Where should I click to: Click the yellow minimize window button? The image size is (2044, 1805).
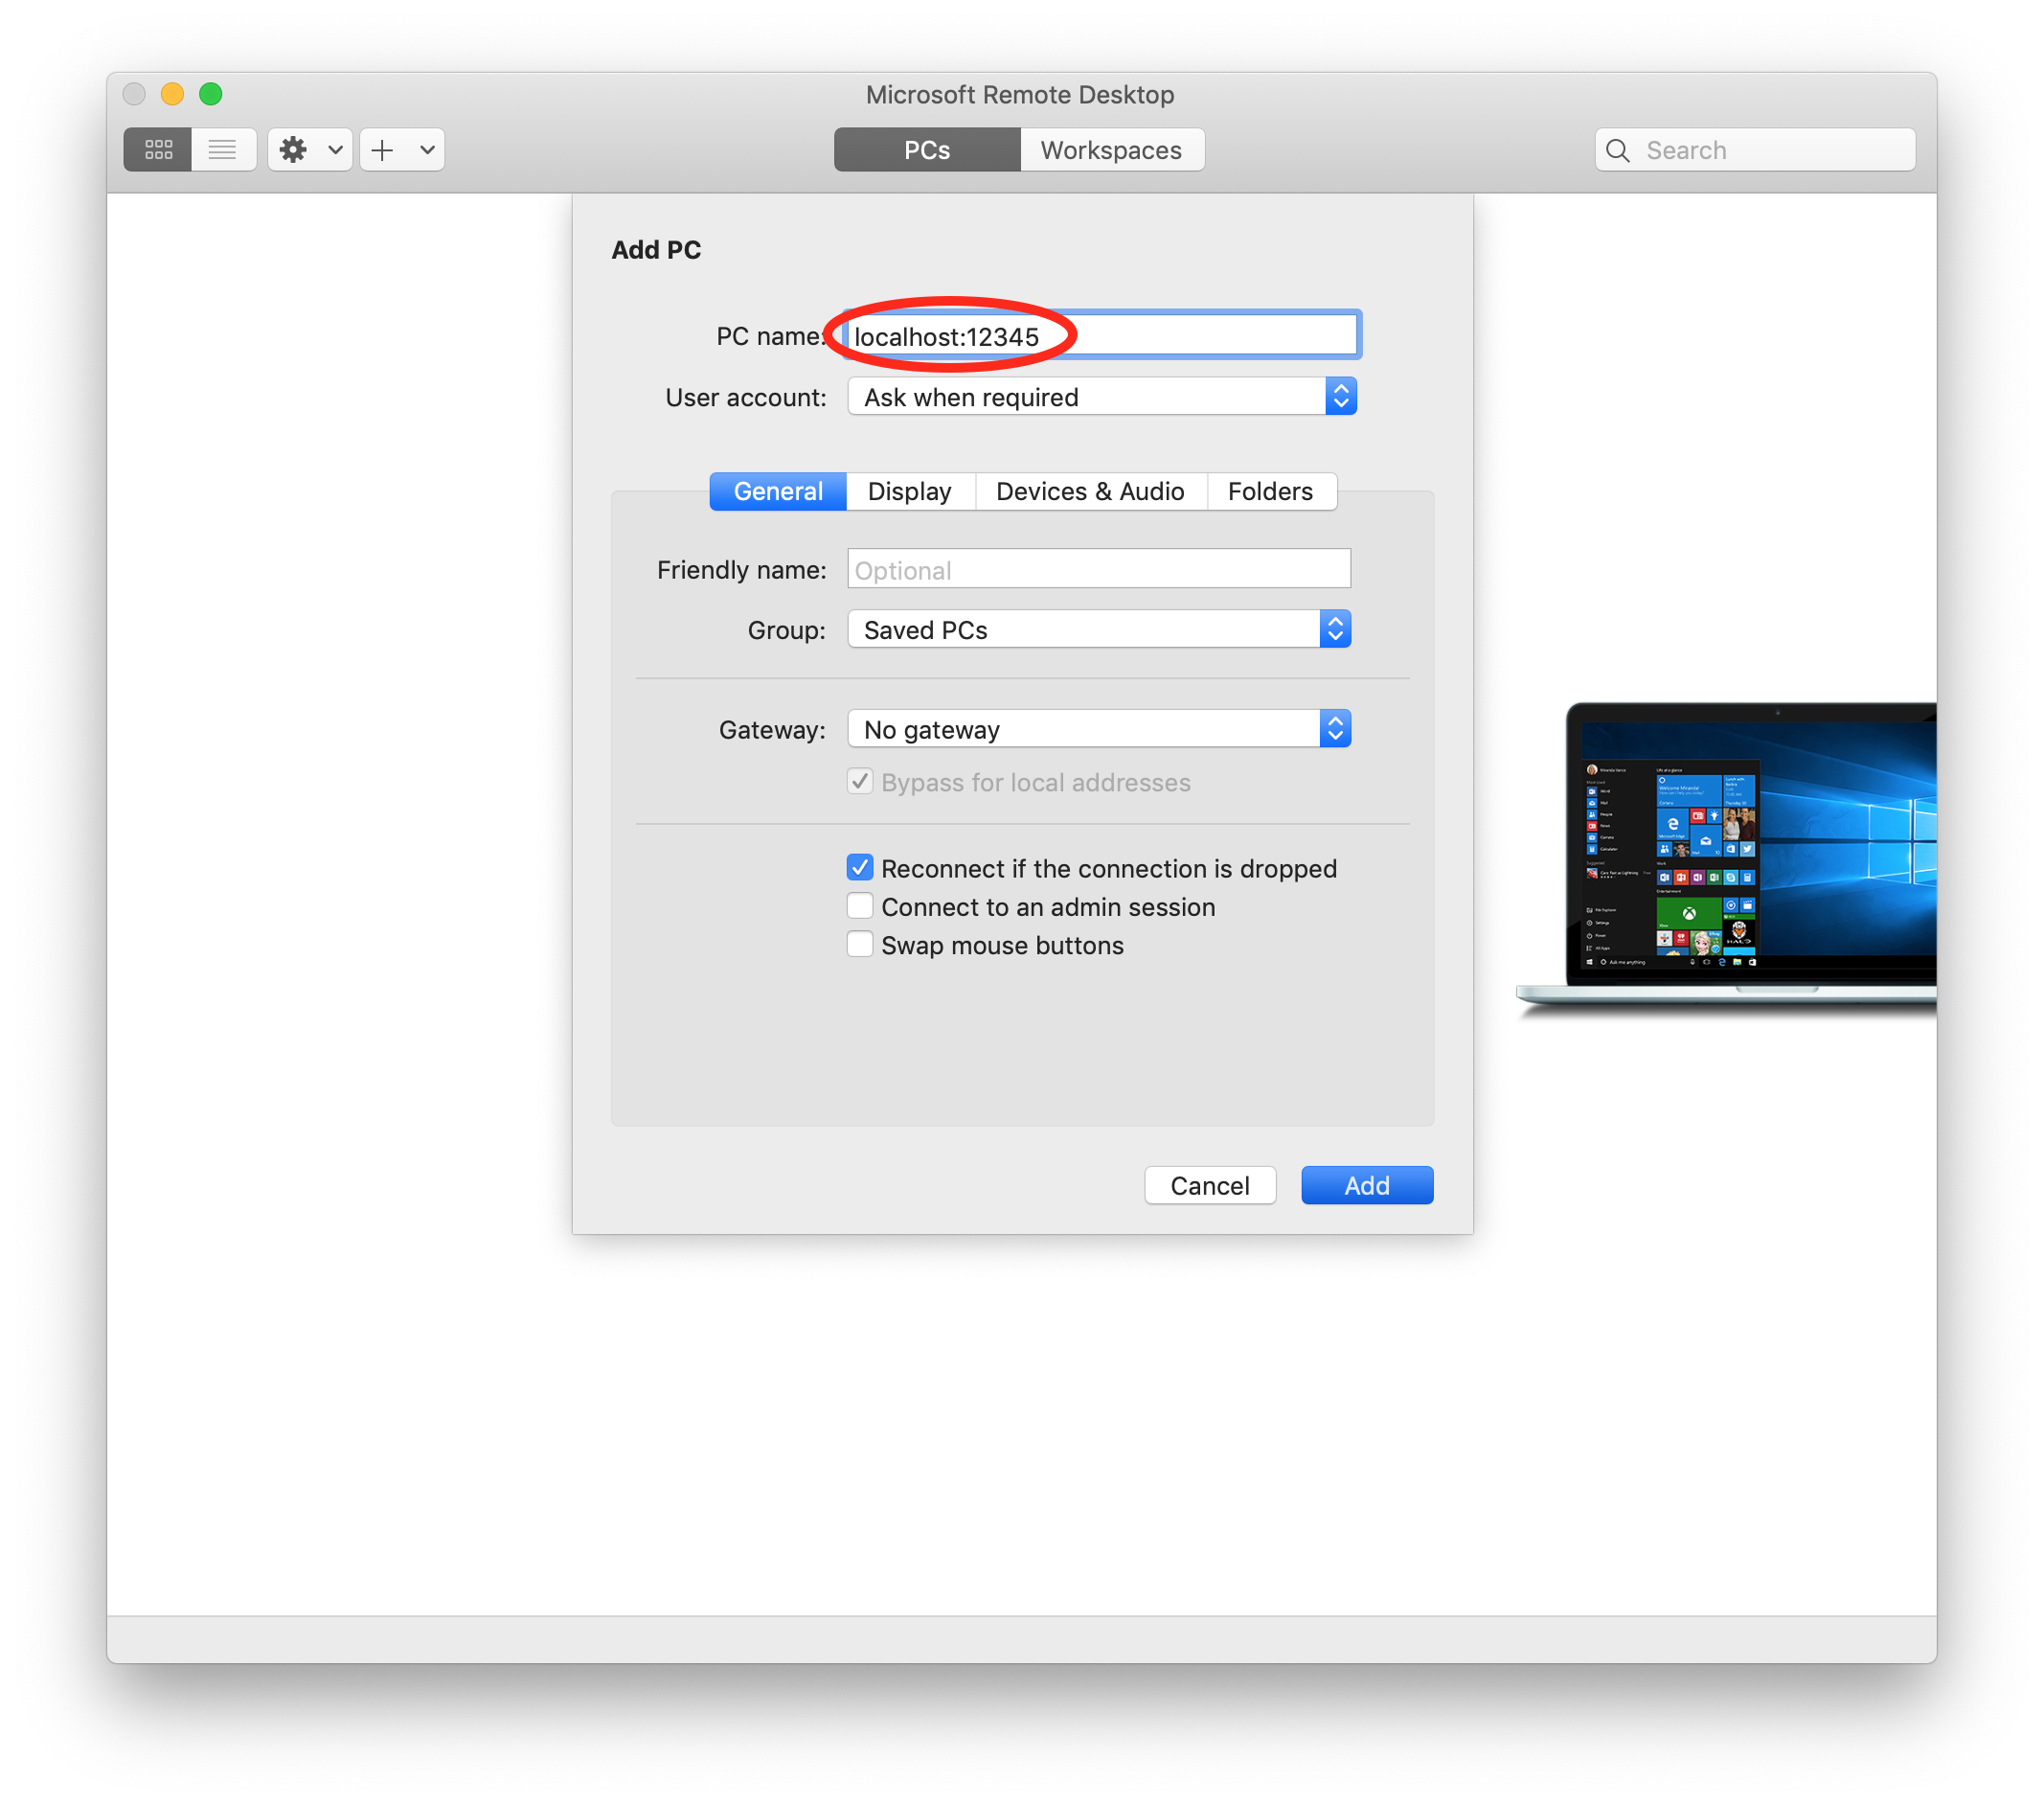click(x=172, y=94)
